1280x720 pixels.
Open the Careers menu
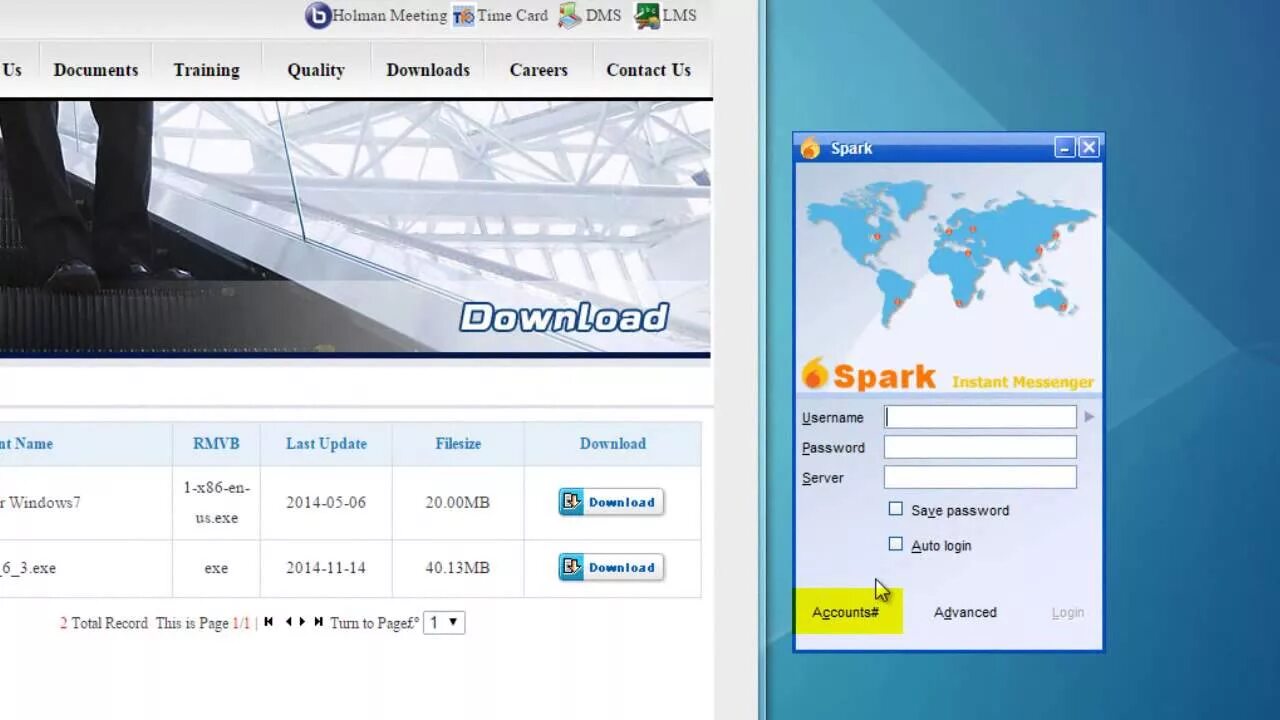(538, 70)
